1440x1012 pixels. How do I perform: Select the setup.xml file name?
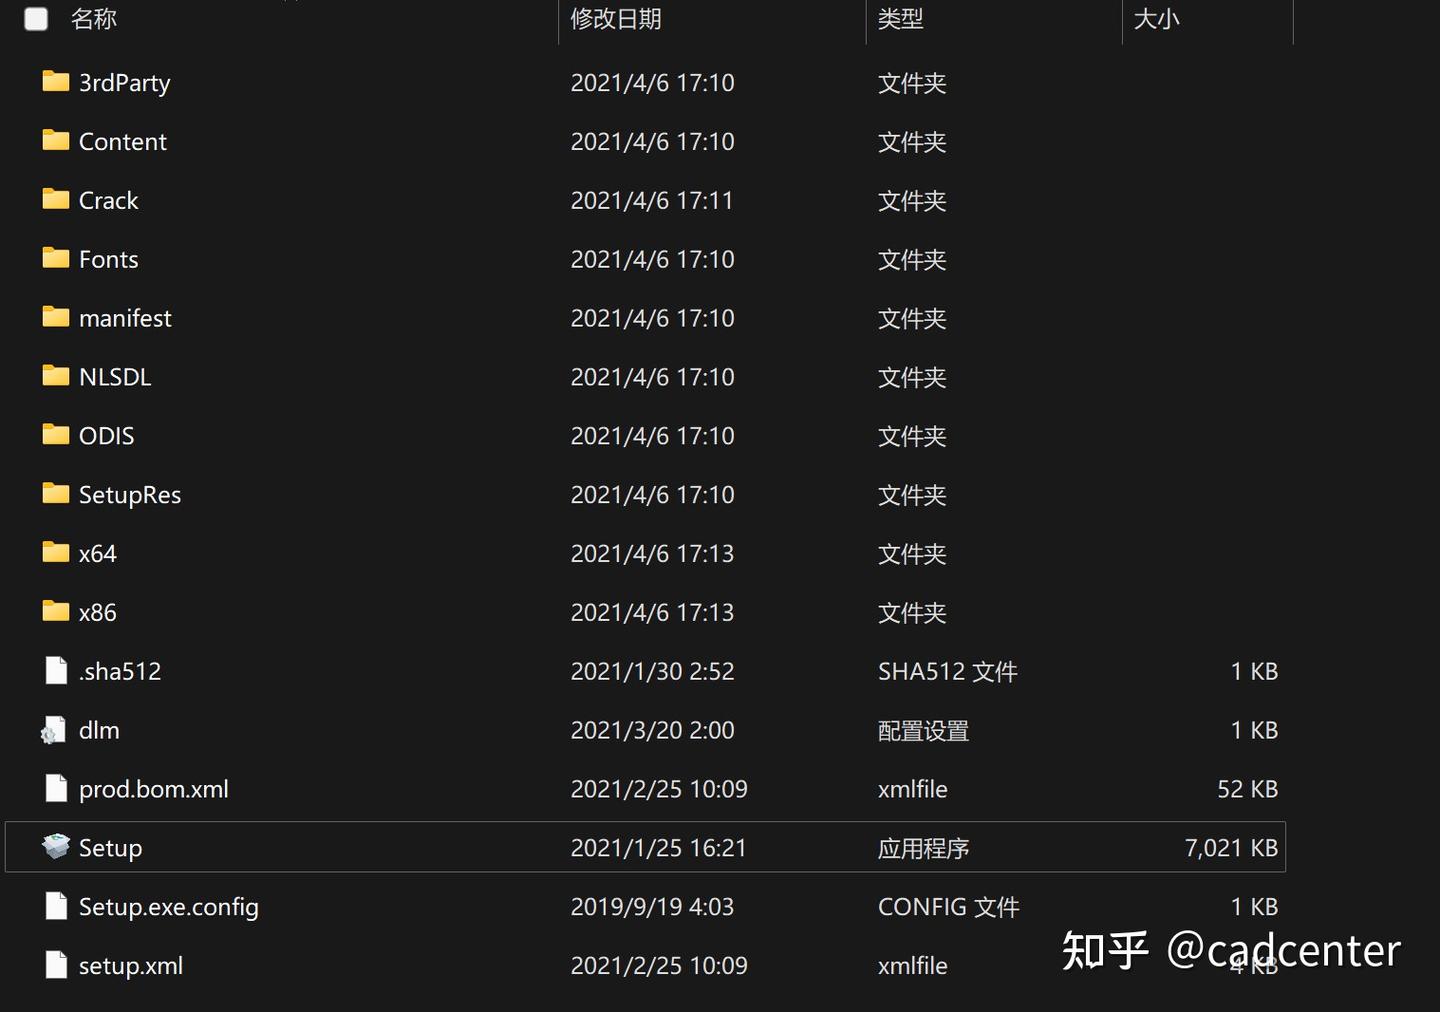pyautogui.click(x=131, y=966)
